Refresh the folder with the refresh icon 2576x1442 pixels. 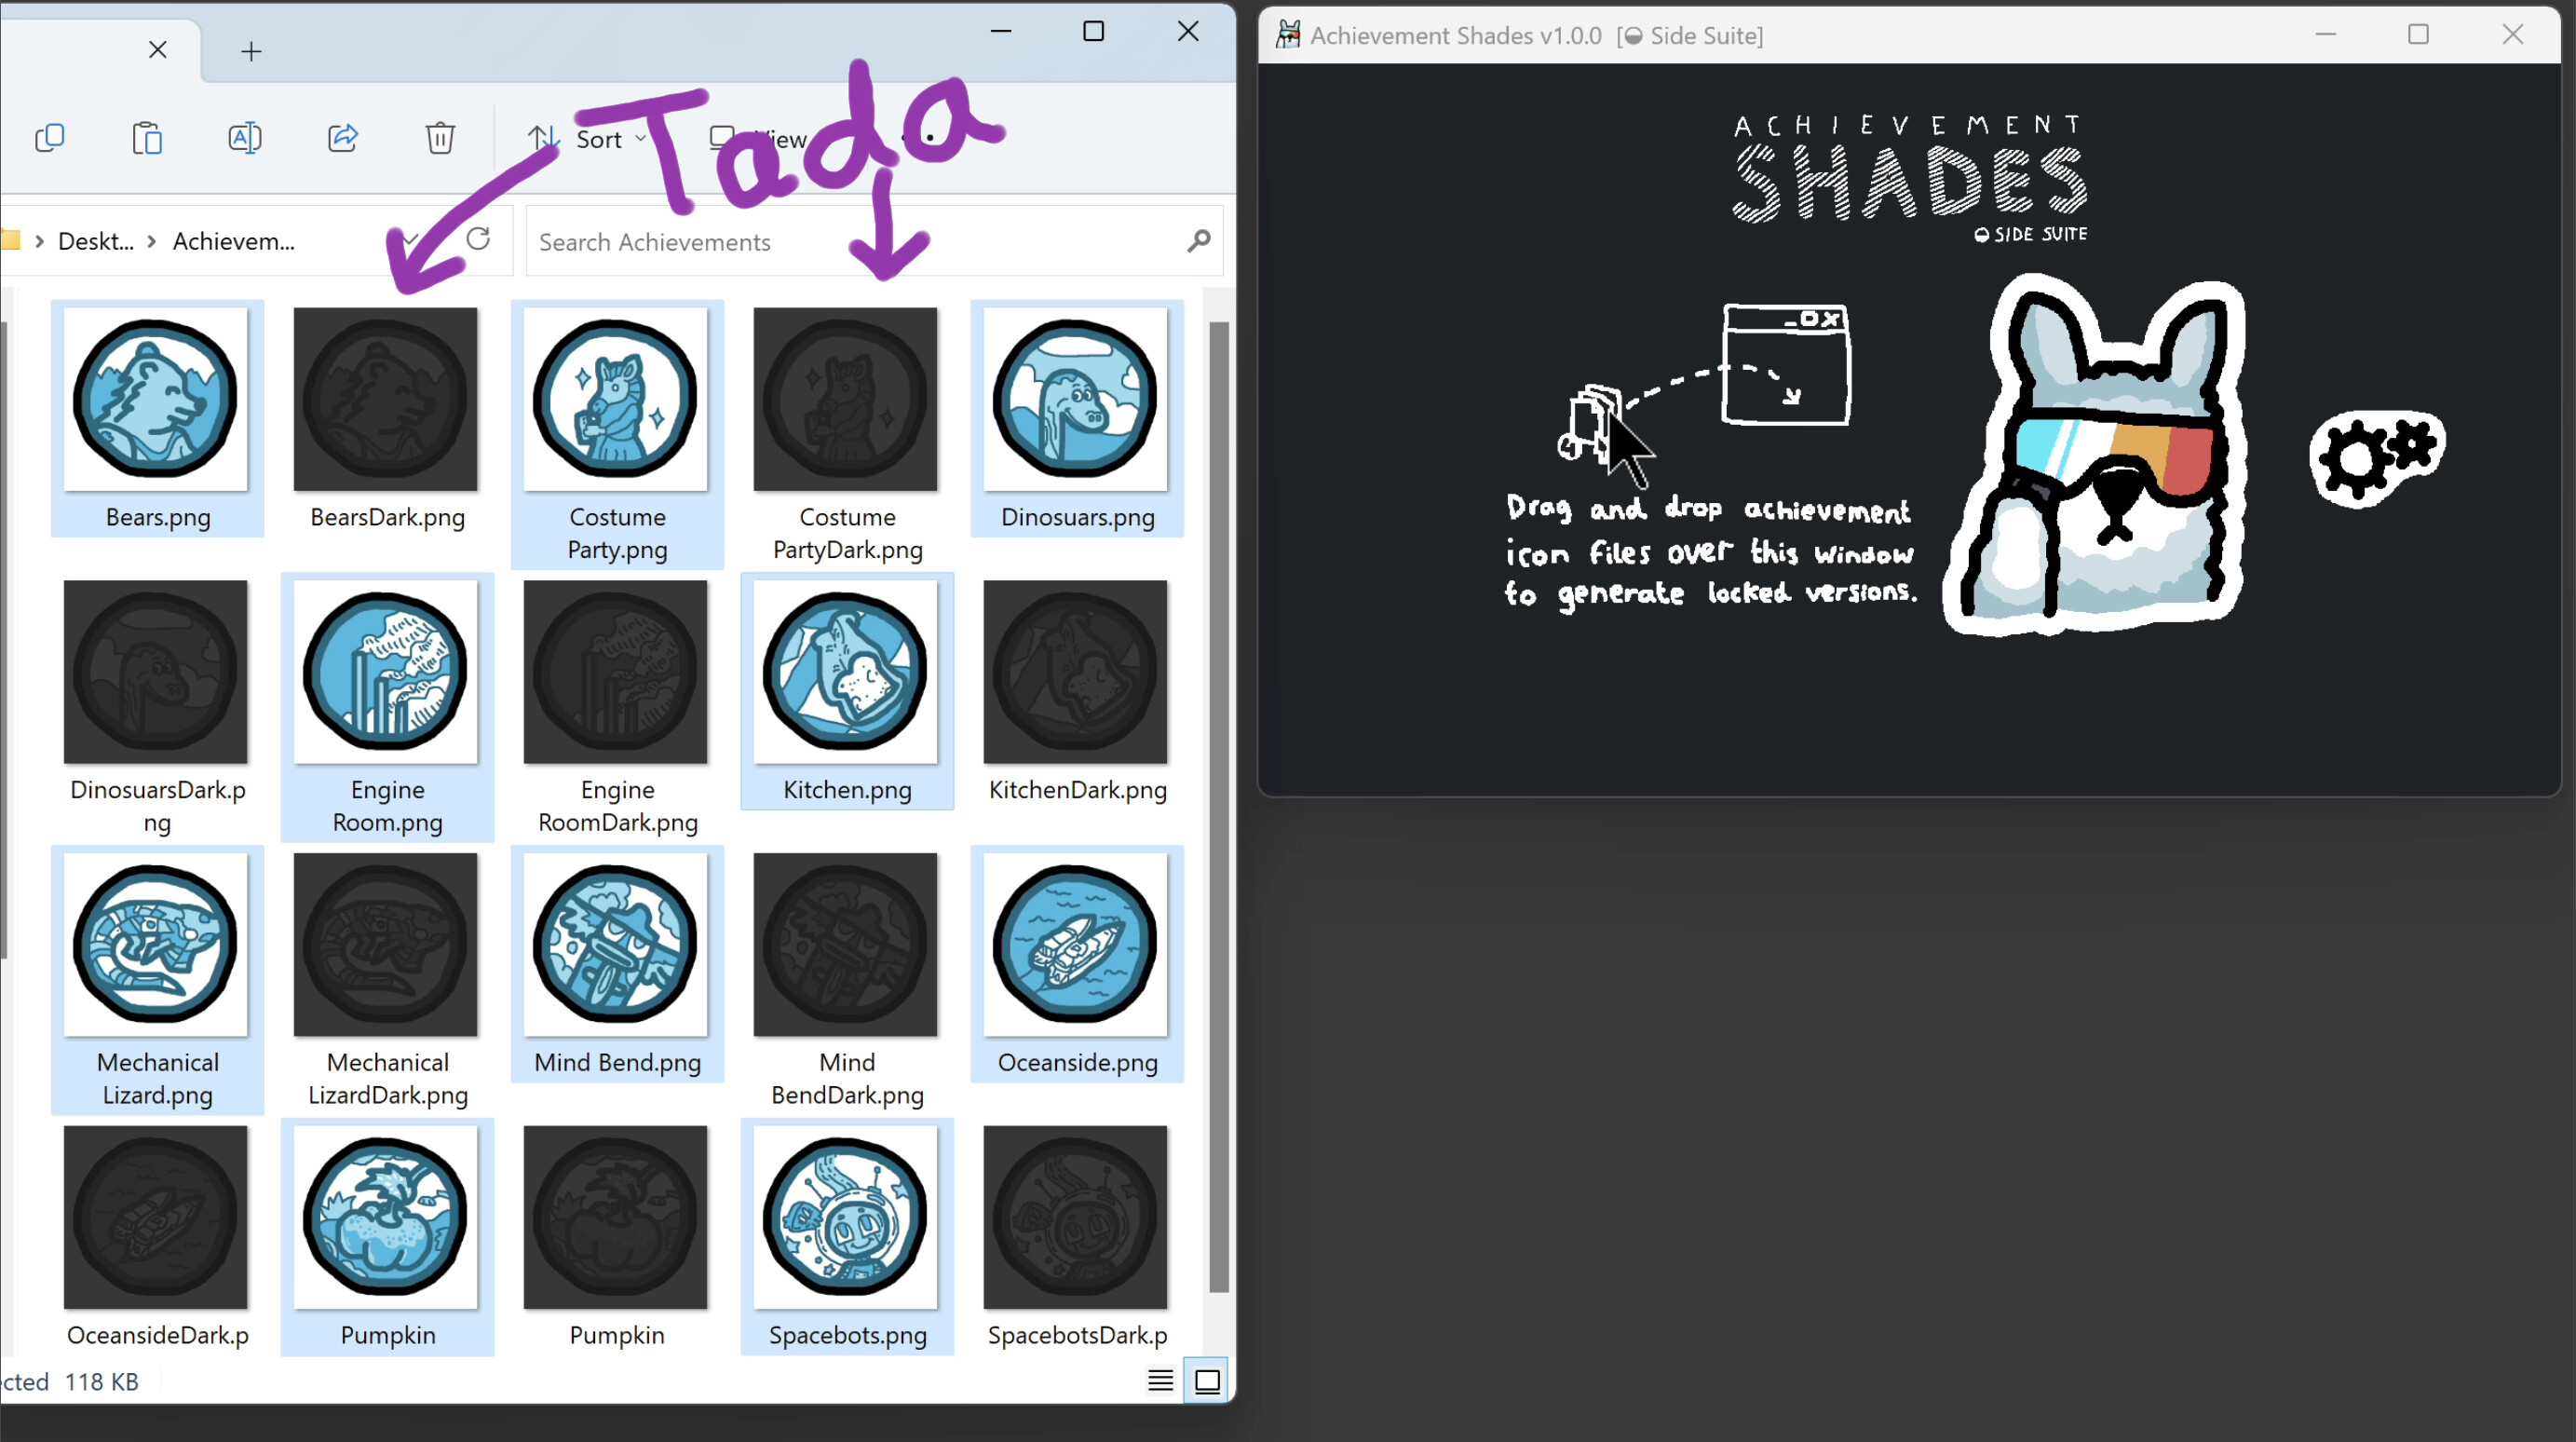478,240
